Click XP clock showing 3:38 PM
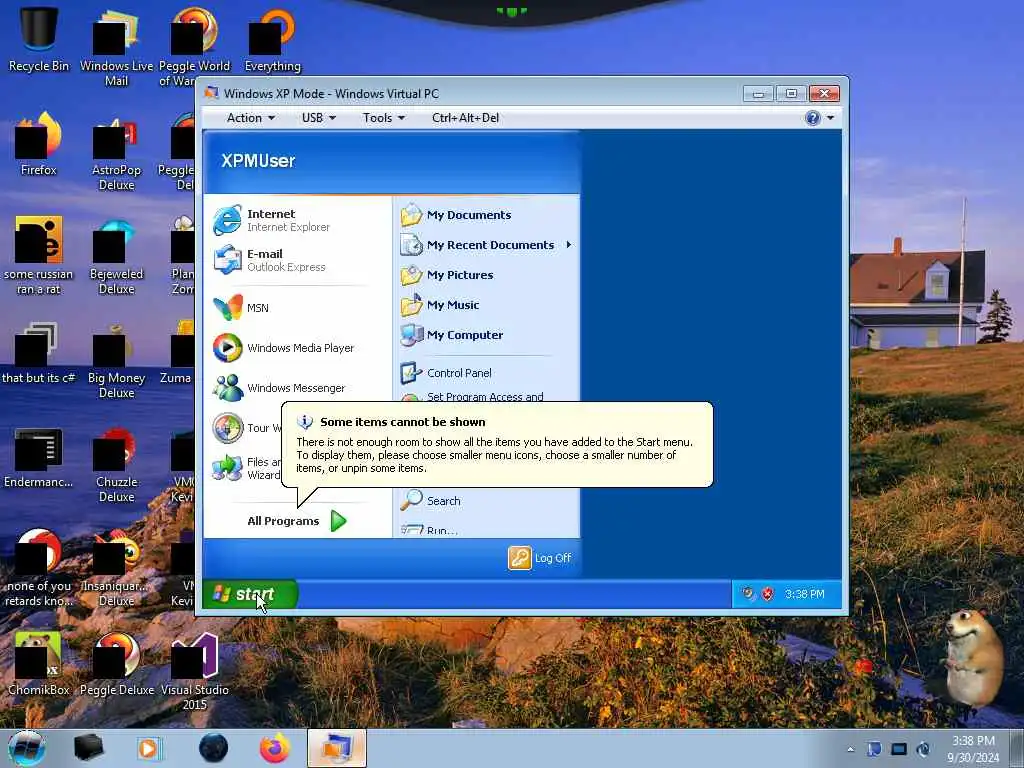Viewport: 1024px width, 768px height. pos(805,594)
